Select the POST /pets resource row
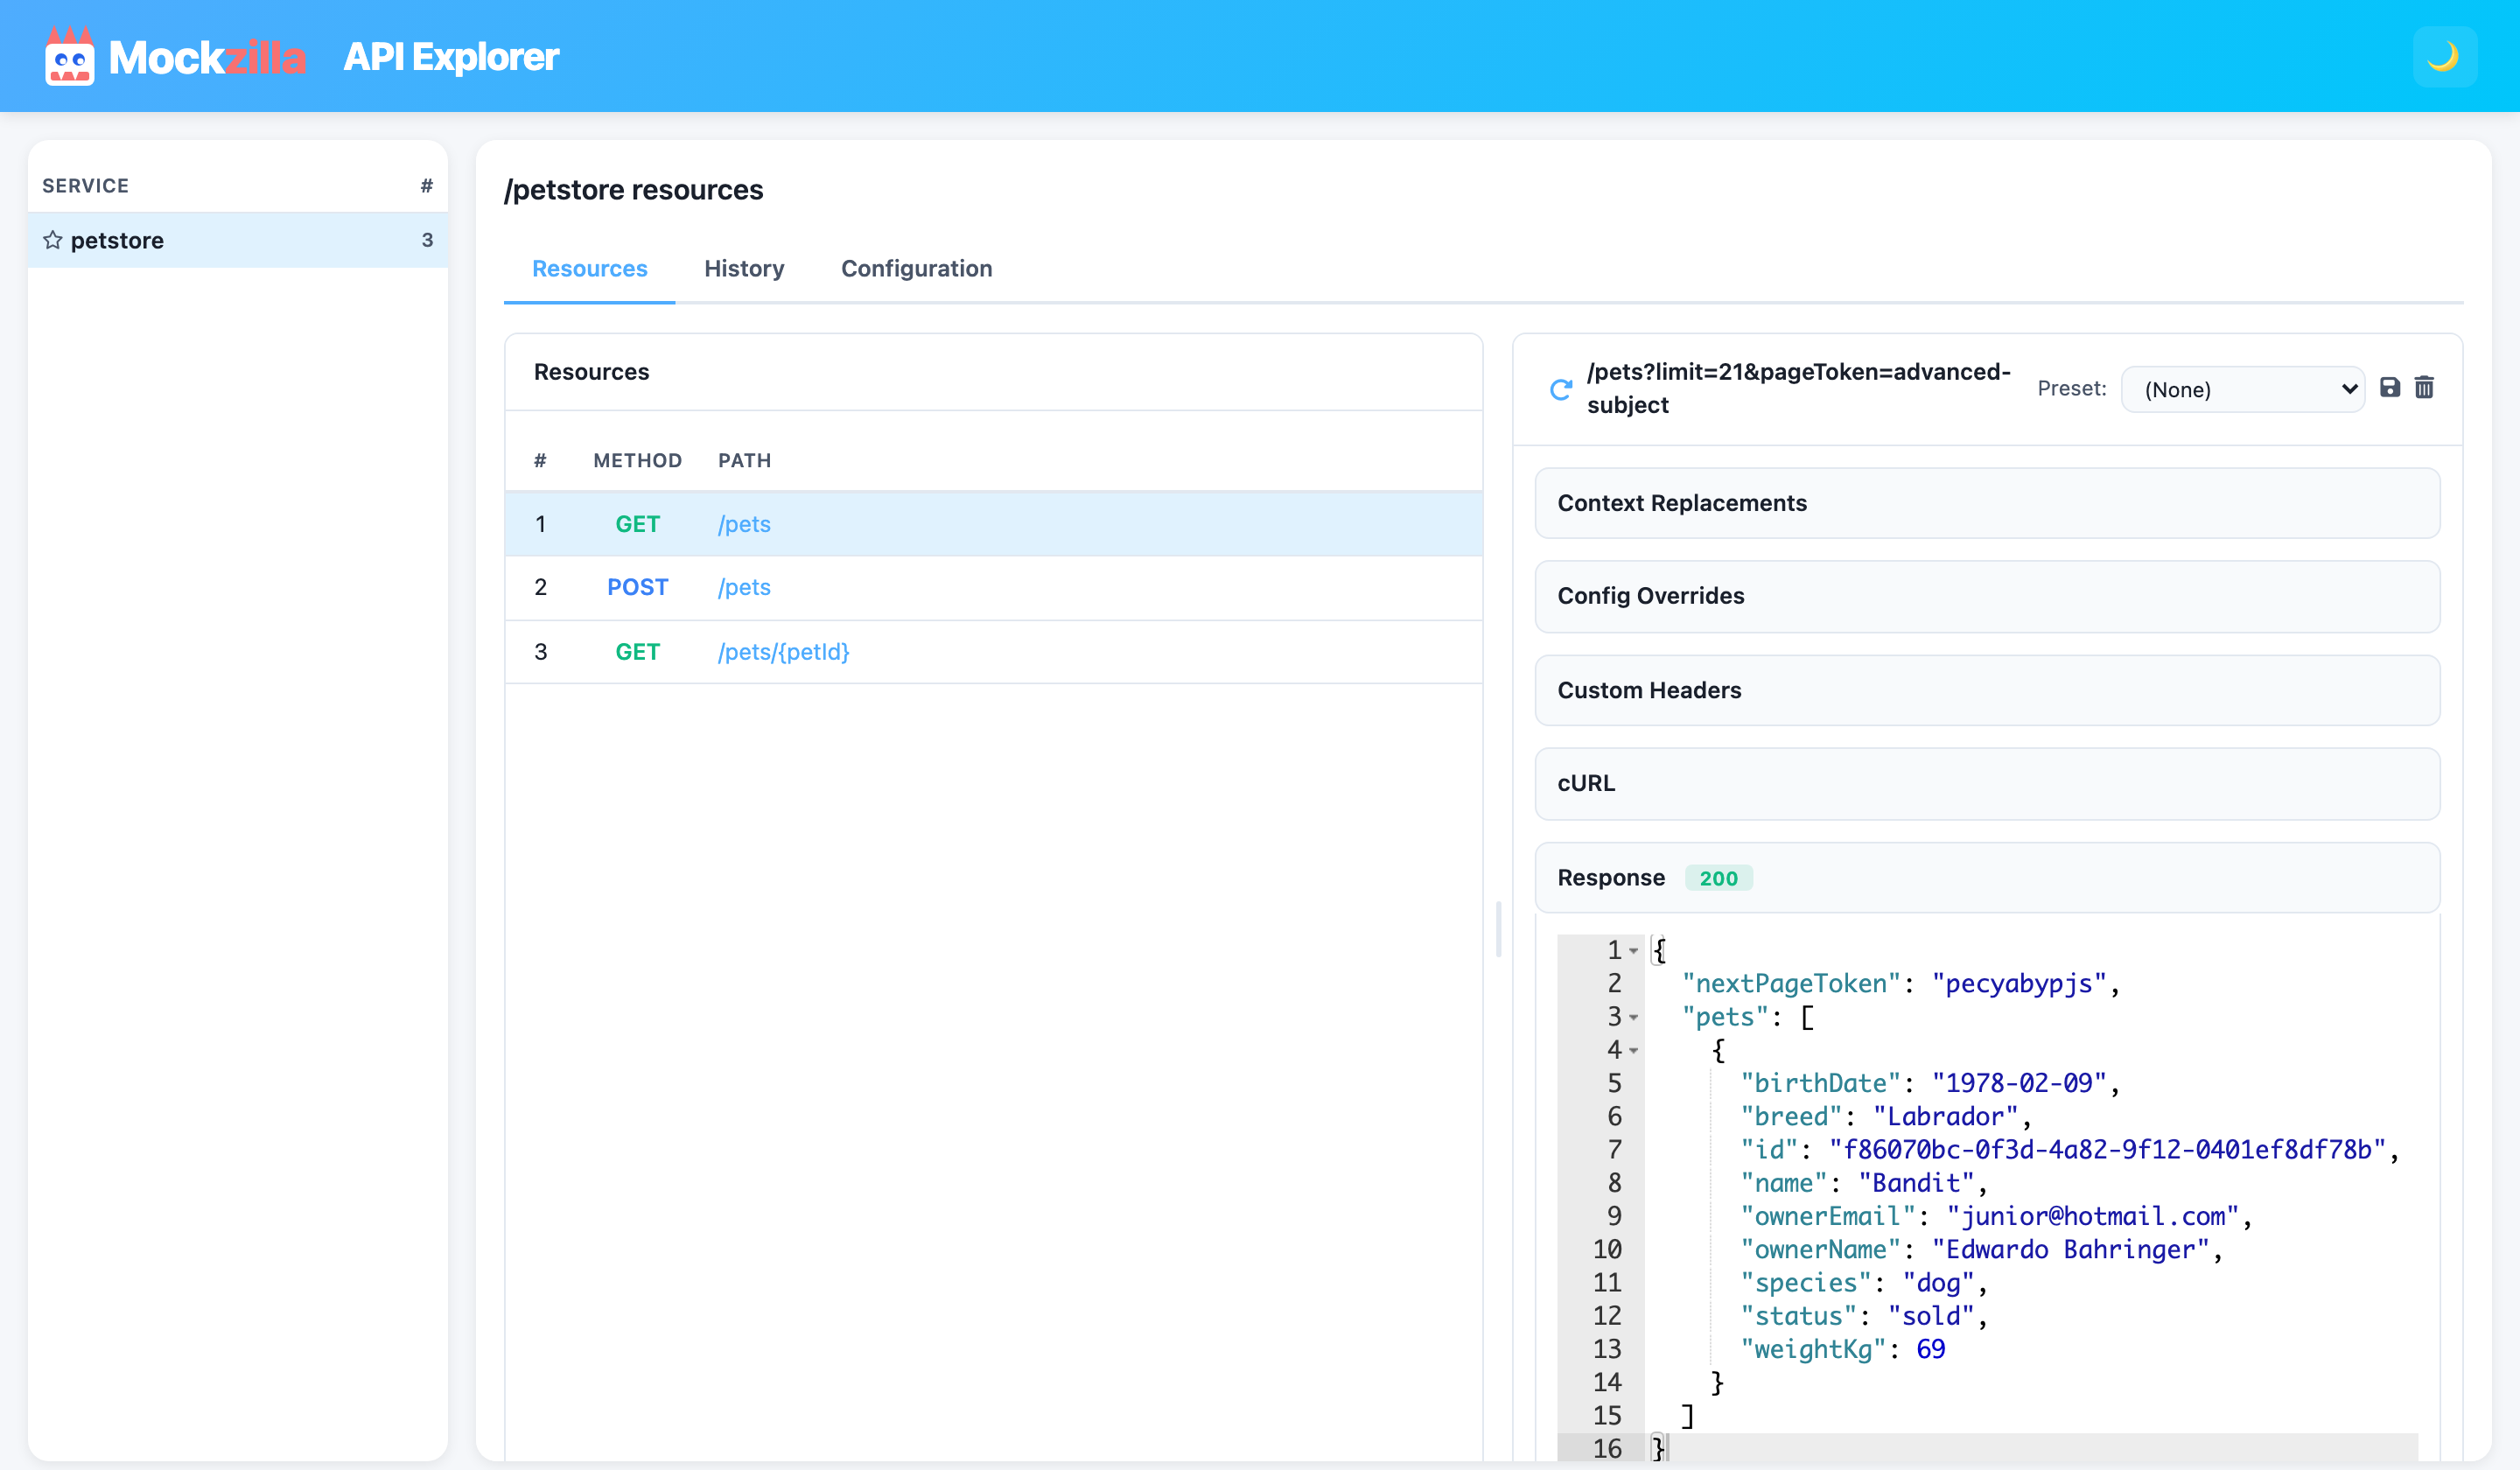This screenshot has height=1470, width=2520. coord(993,587)
